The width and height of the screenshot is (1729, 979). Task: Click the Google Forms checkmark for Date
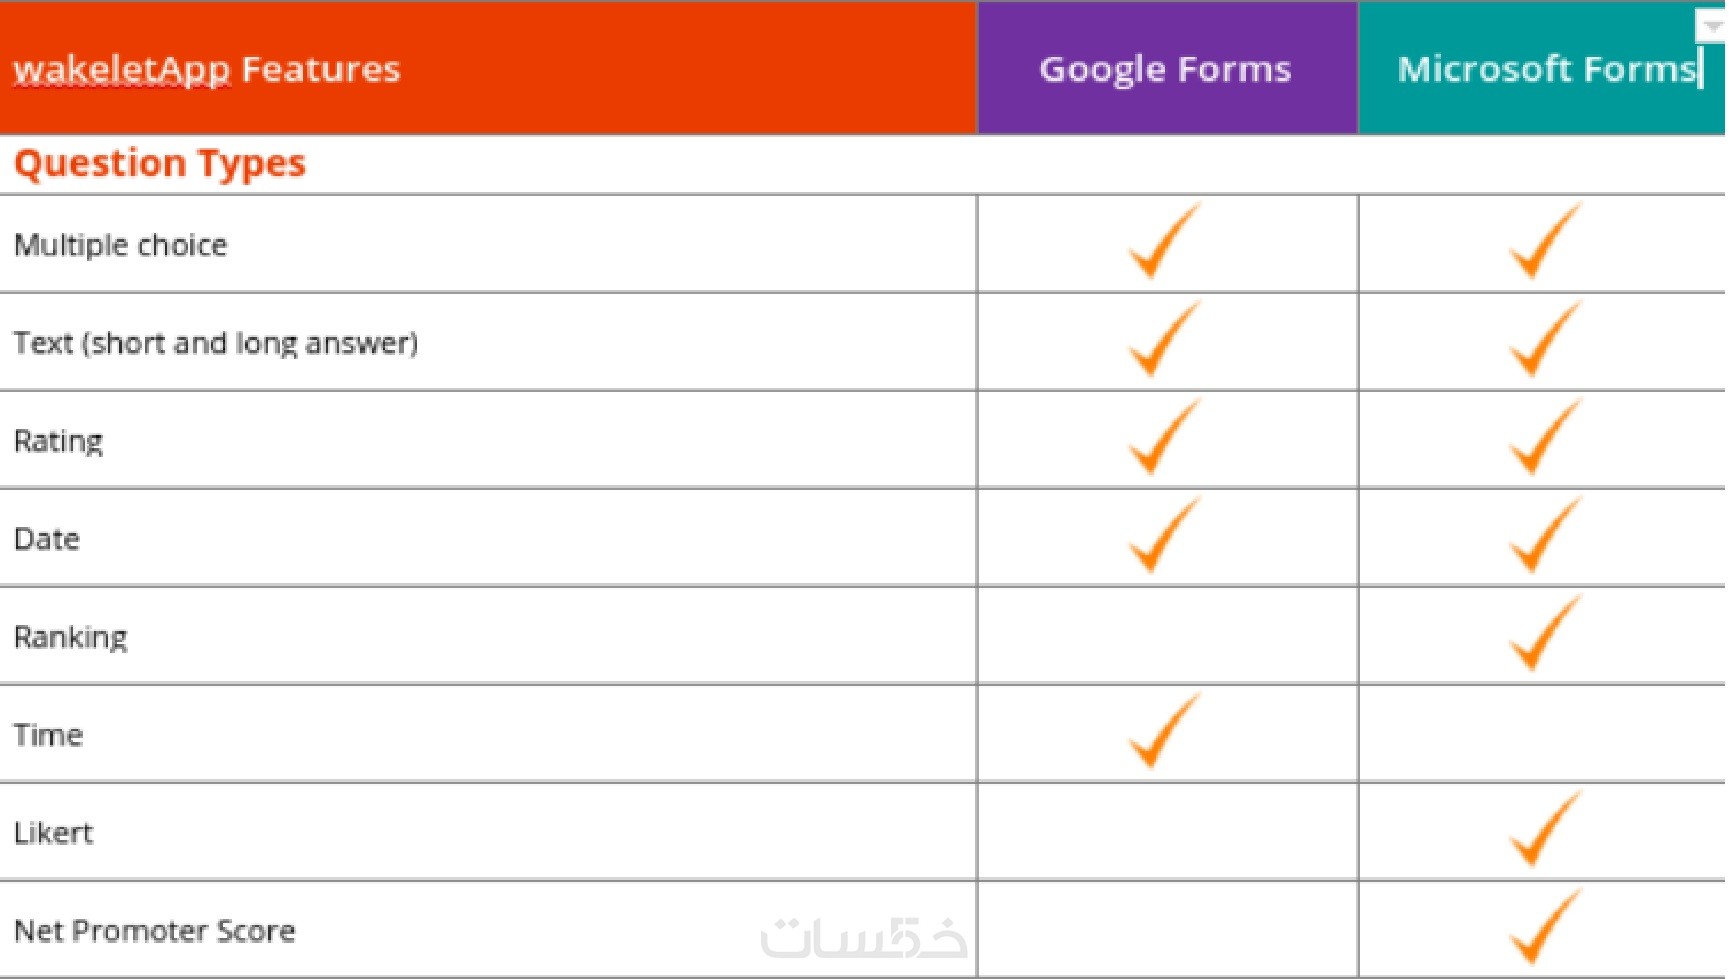[1163, 536]
